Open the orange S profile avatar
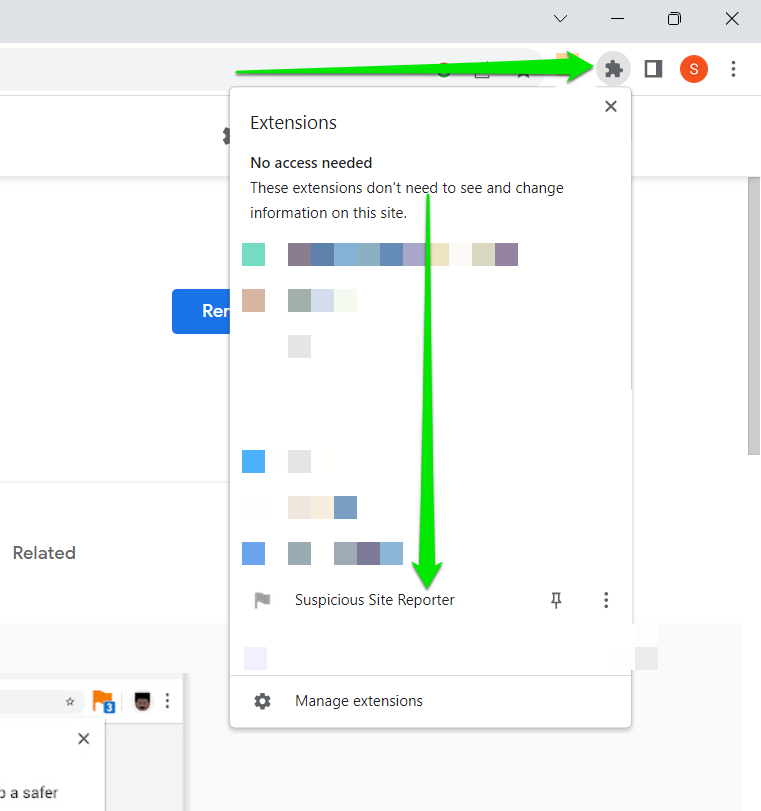Viewport: 761px width, 811px height. click(x=693, y=69)
